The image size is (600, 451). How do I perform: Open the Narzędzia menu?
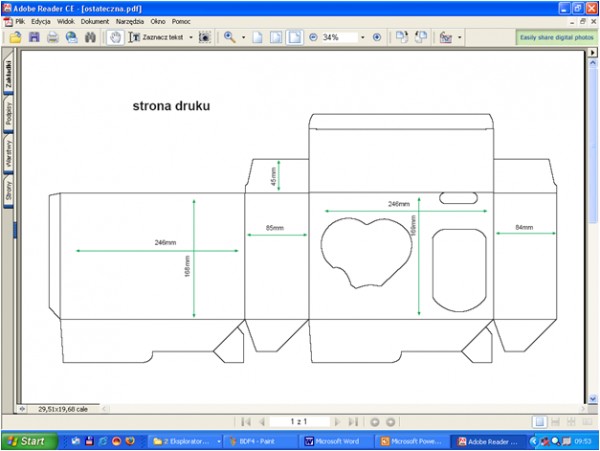[x=129, y=20]
